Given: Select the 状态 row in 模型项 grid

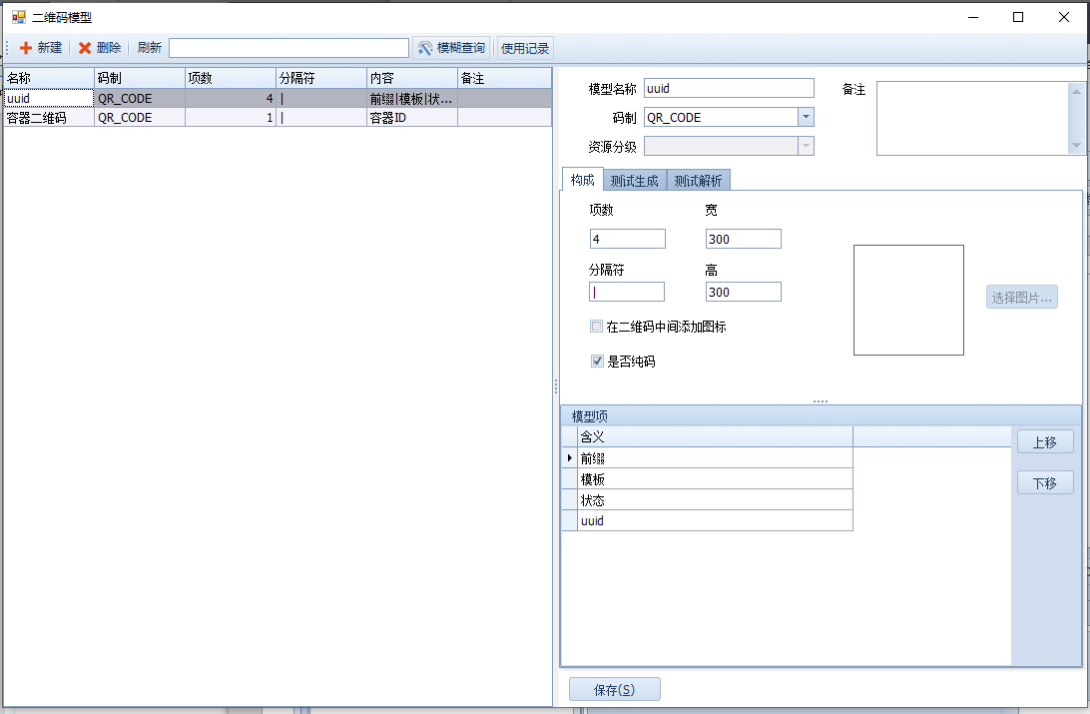Looking at the screenshot, I should coord(715,500).
